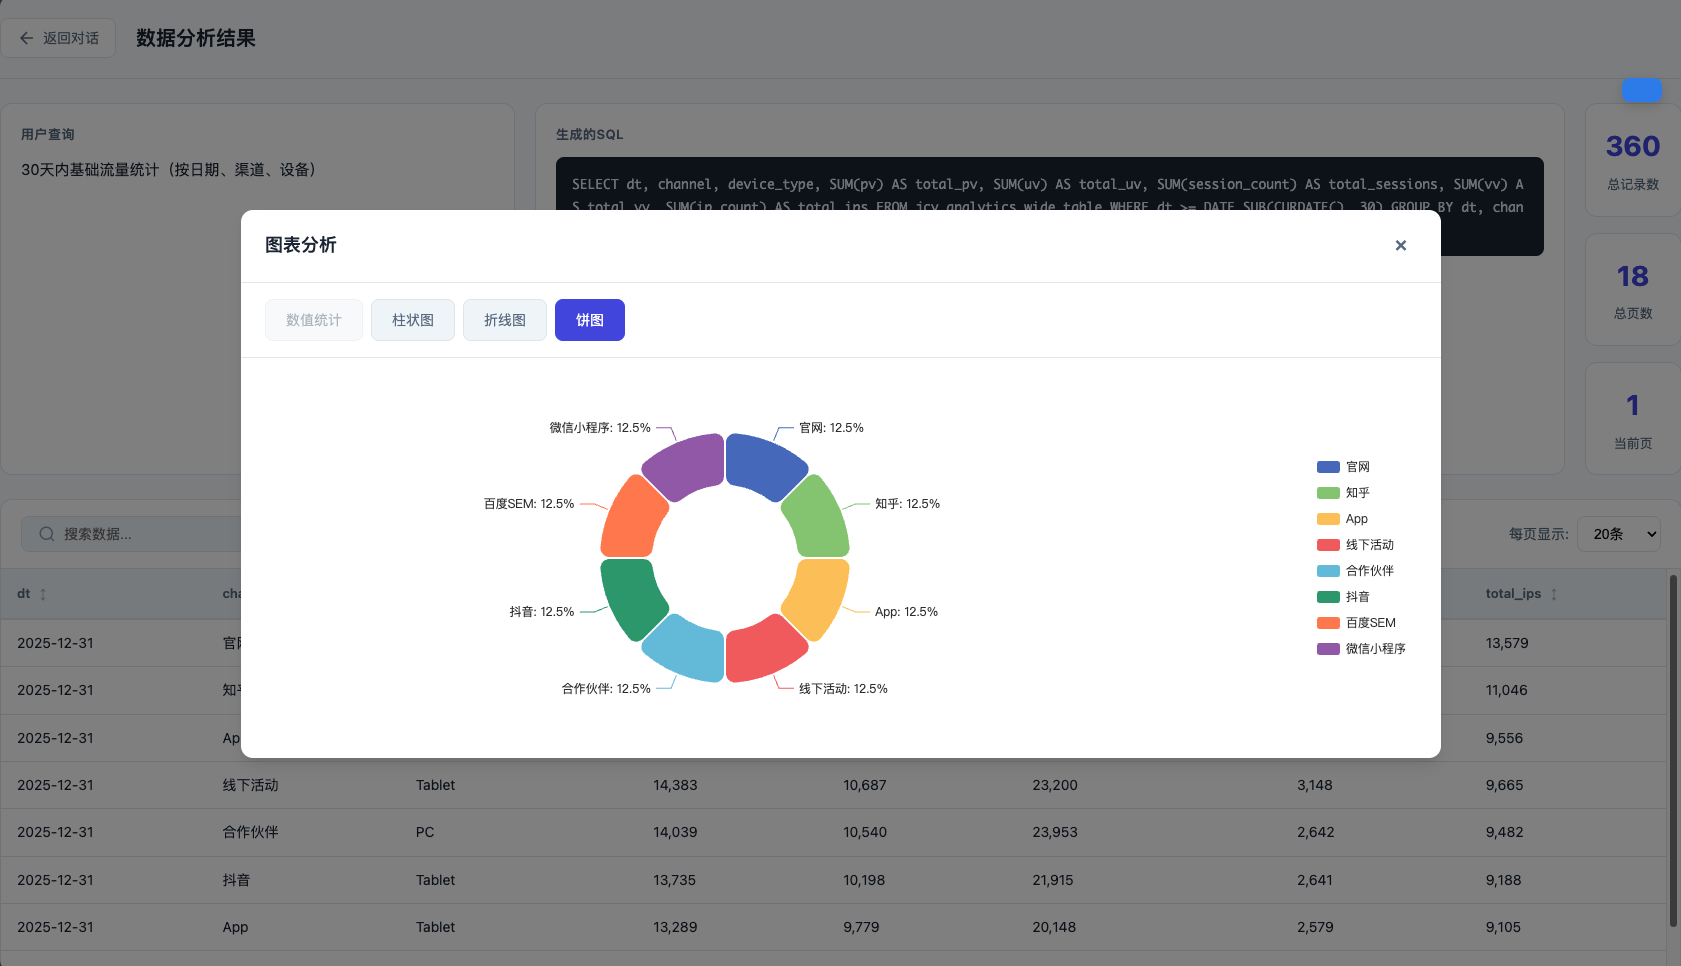Toggle the 微信小程序 legend entry
Screen dimensions: 1681x966
pyautogui.click(x=1361, y=649)
